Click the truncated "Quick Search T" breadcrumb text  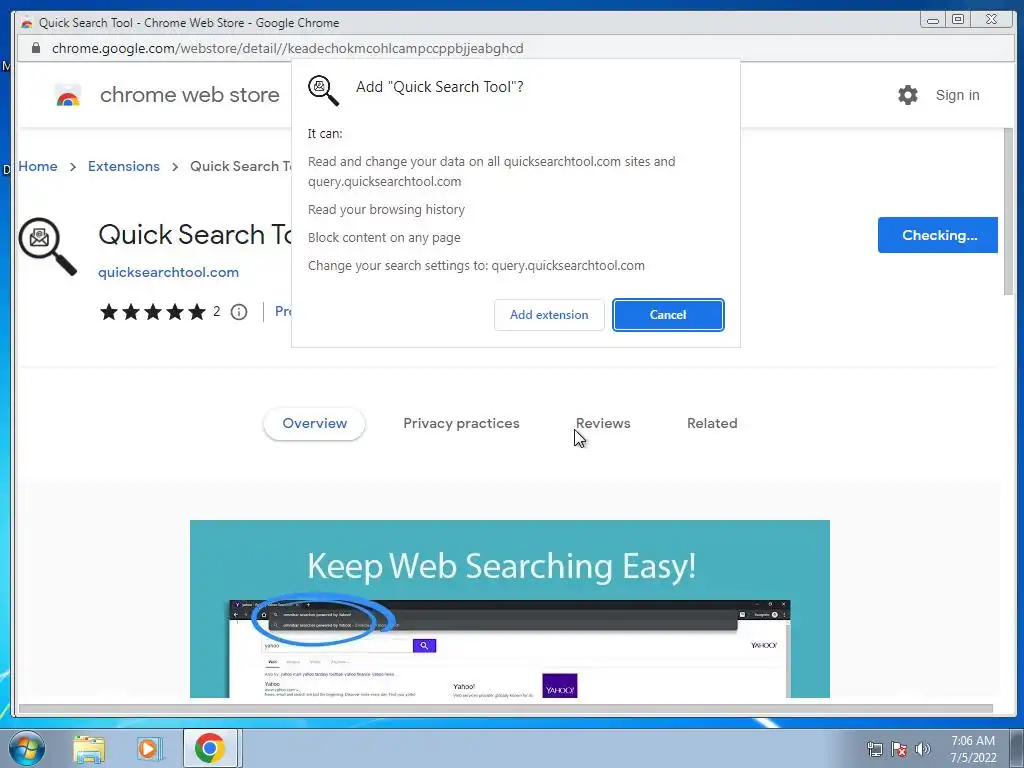[x=240, y=167]
